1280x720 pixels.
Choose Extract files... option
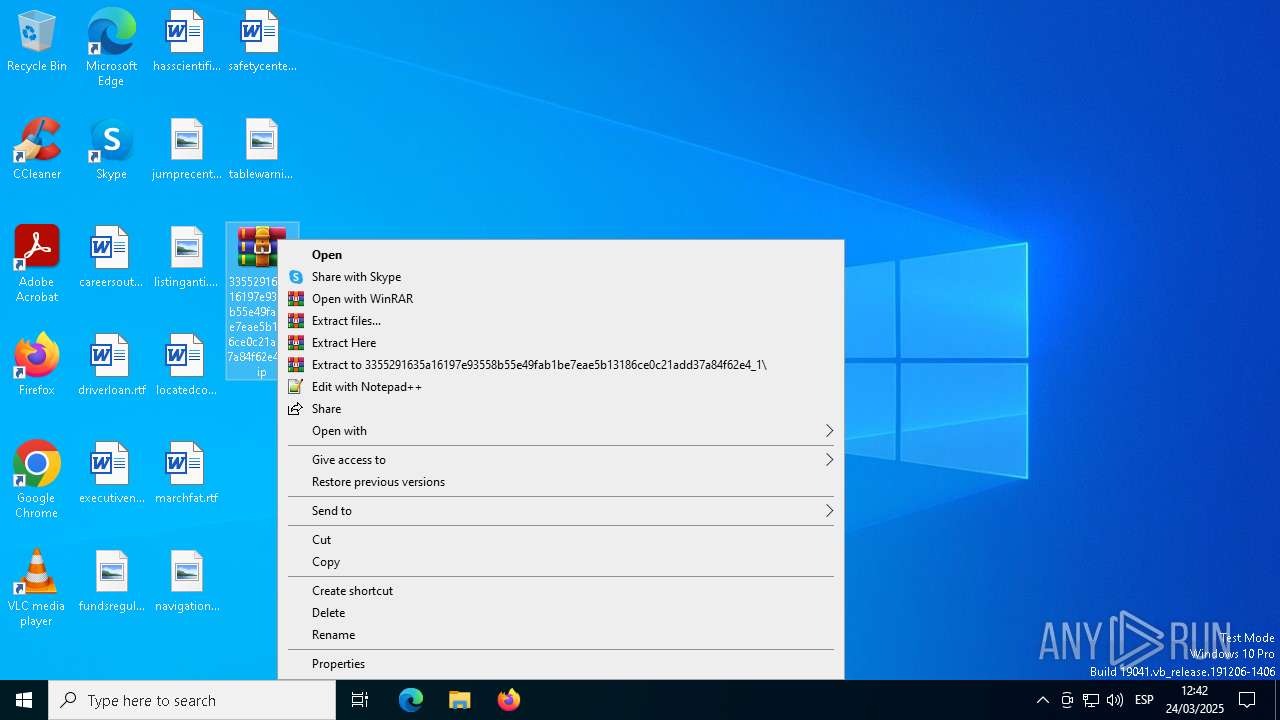561,321
